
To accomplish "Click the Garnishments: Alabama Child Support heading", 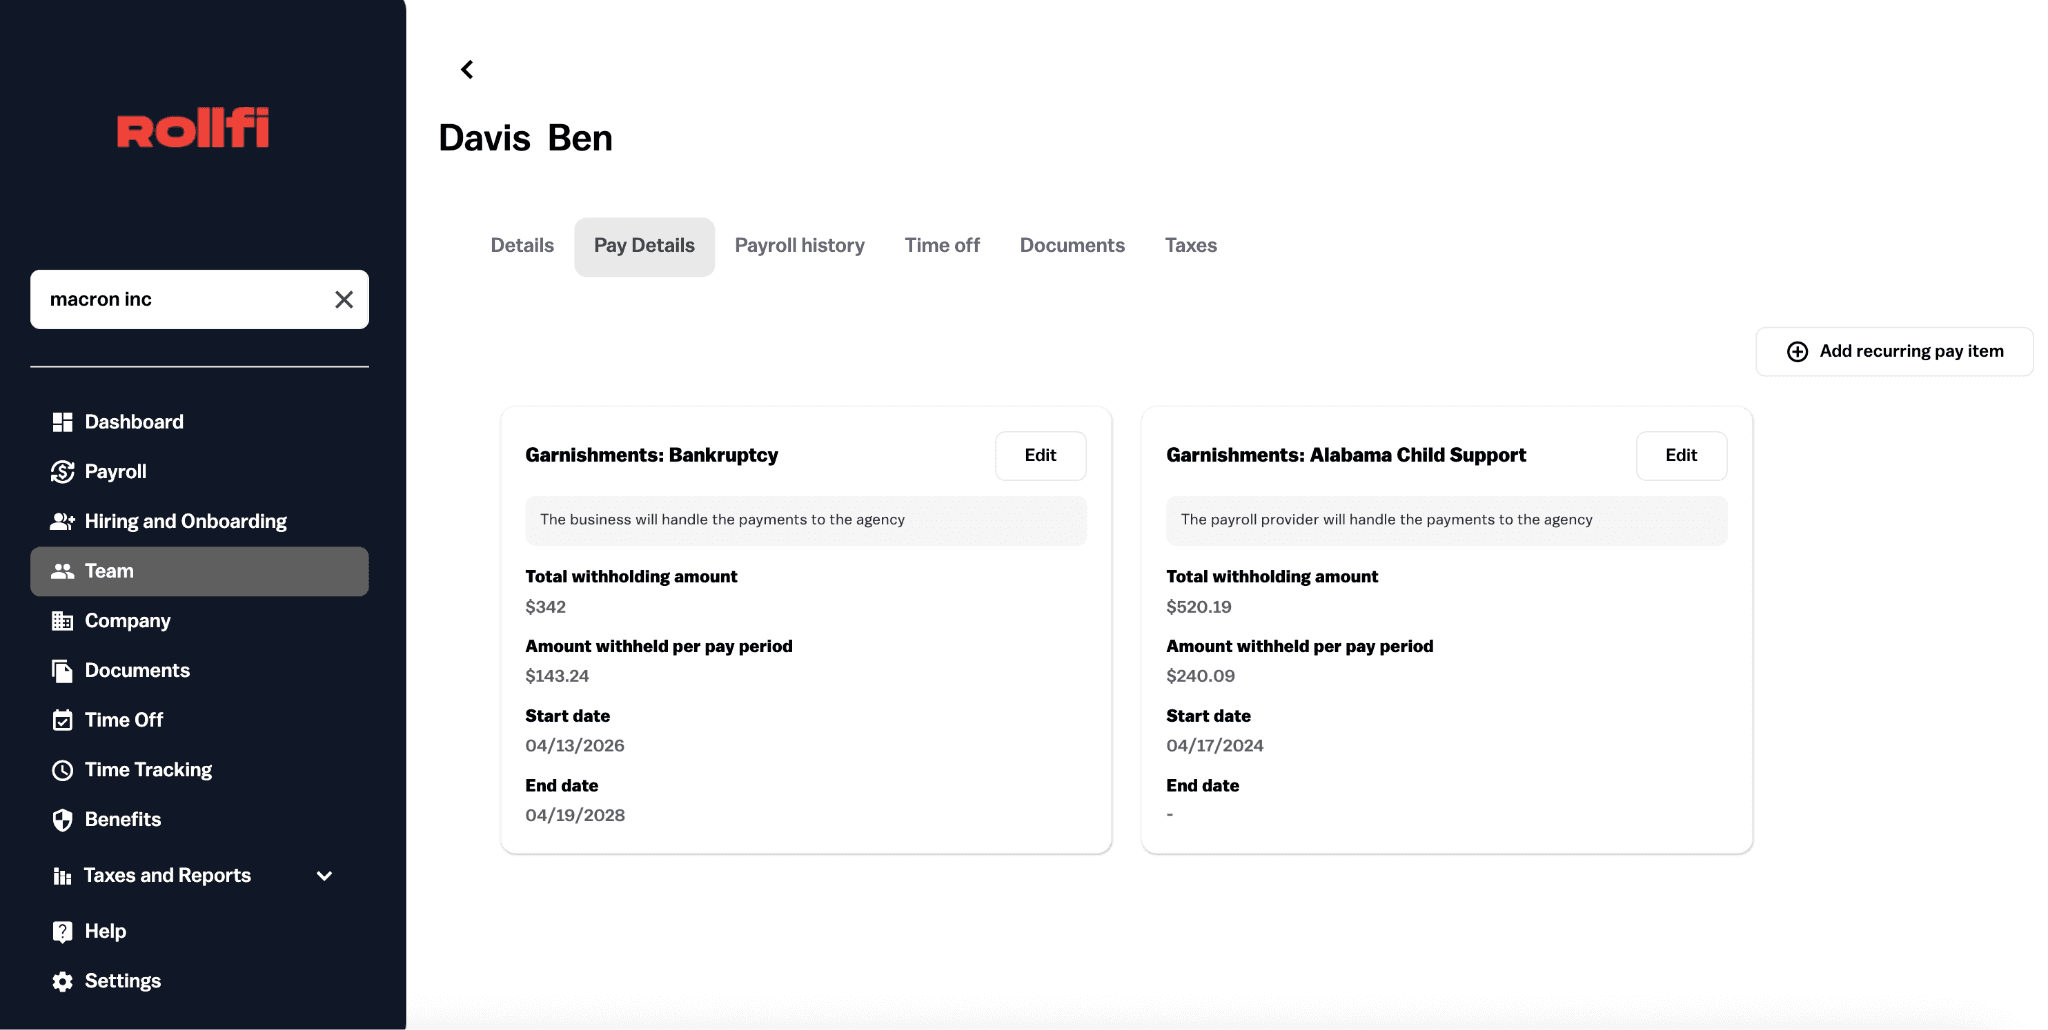I will pyautogui.click(x=1346, y=456).
